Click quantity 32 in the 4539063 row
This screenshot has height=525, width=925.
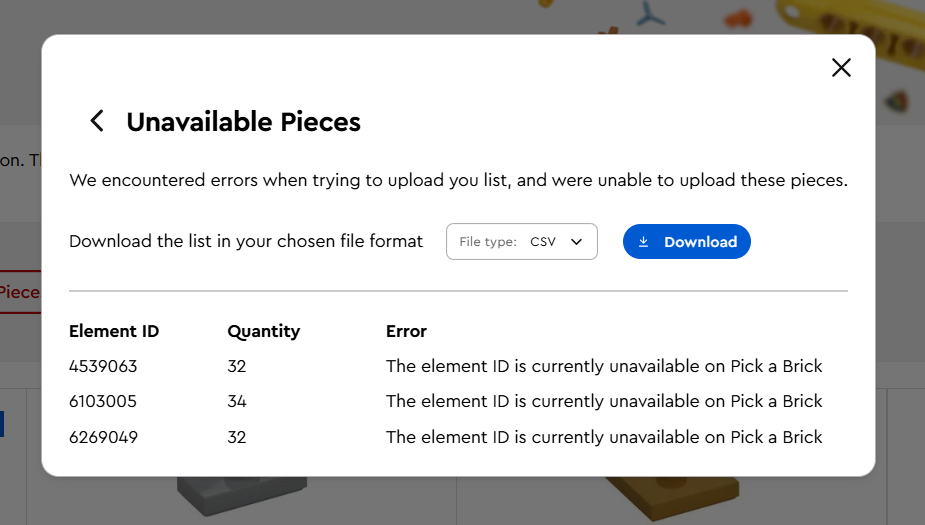pos(237,366)
